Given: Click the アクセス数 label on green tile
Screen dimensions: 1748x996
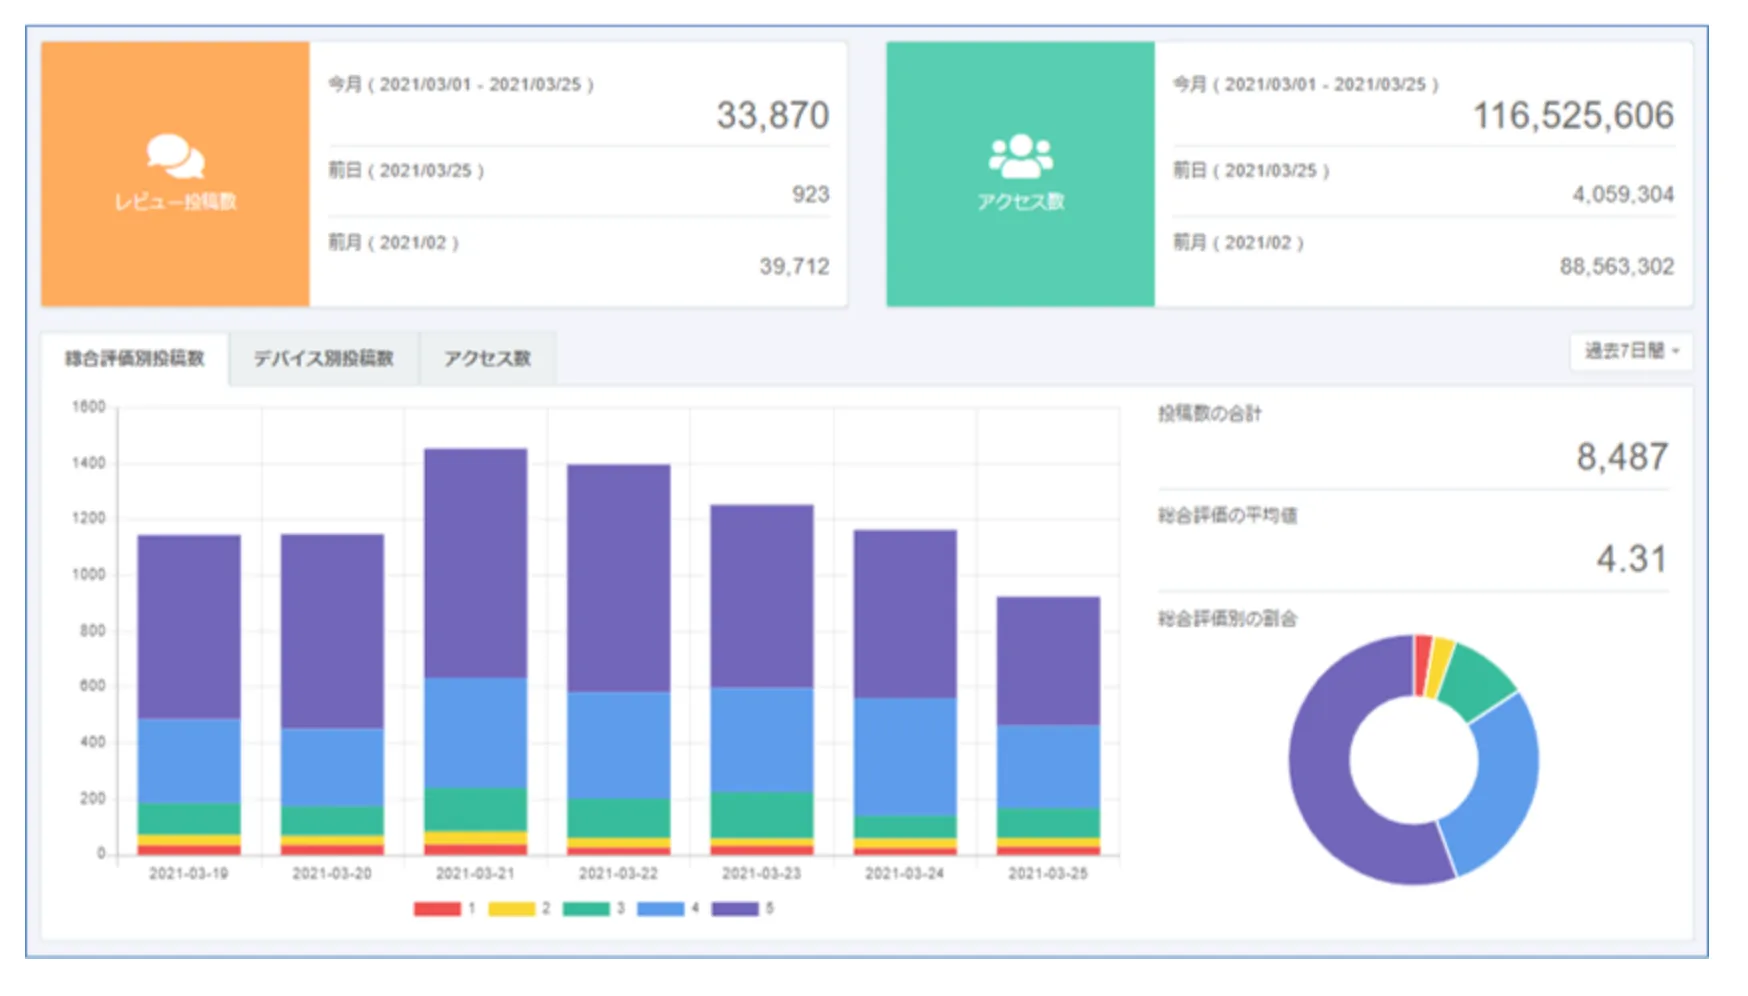Looking at the screenshot, I should point(1020,202).
